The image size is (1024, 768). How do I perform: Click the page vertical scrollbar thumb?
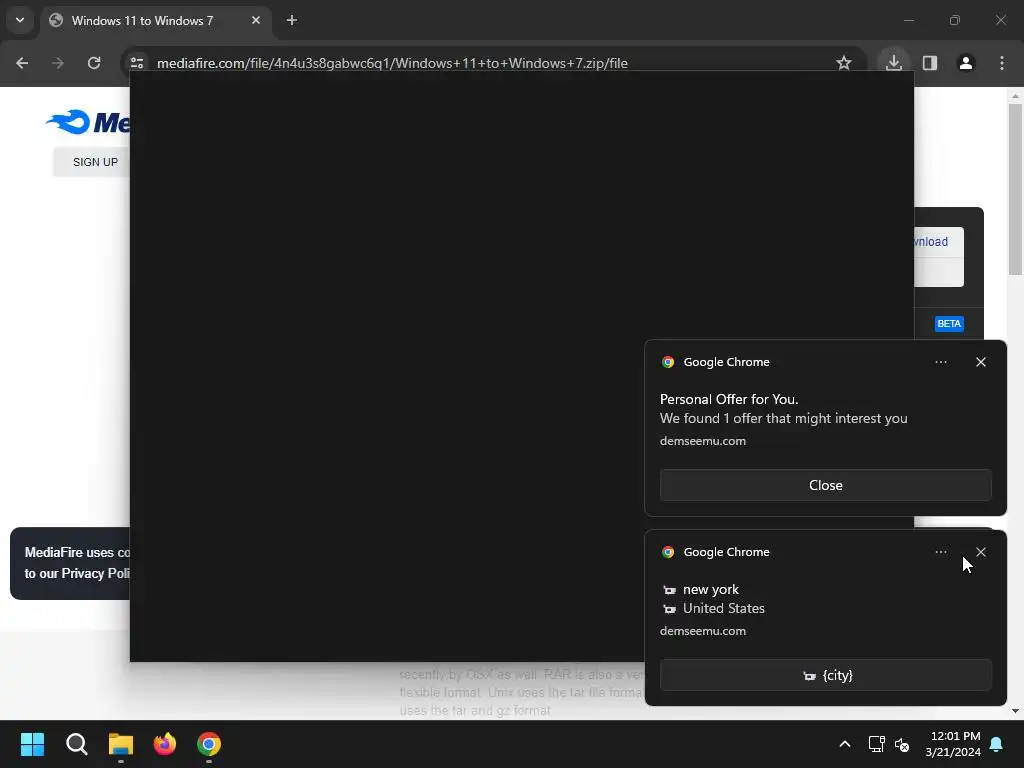coord(1015,189)
